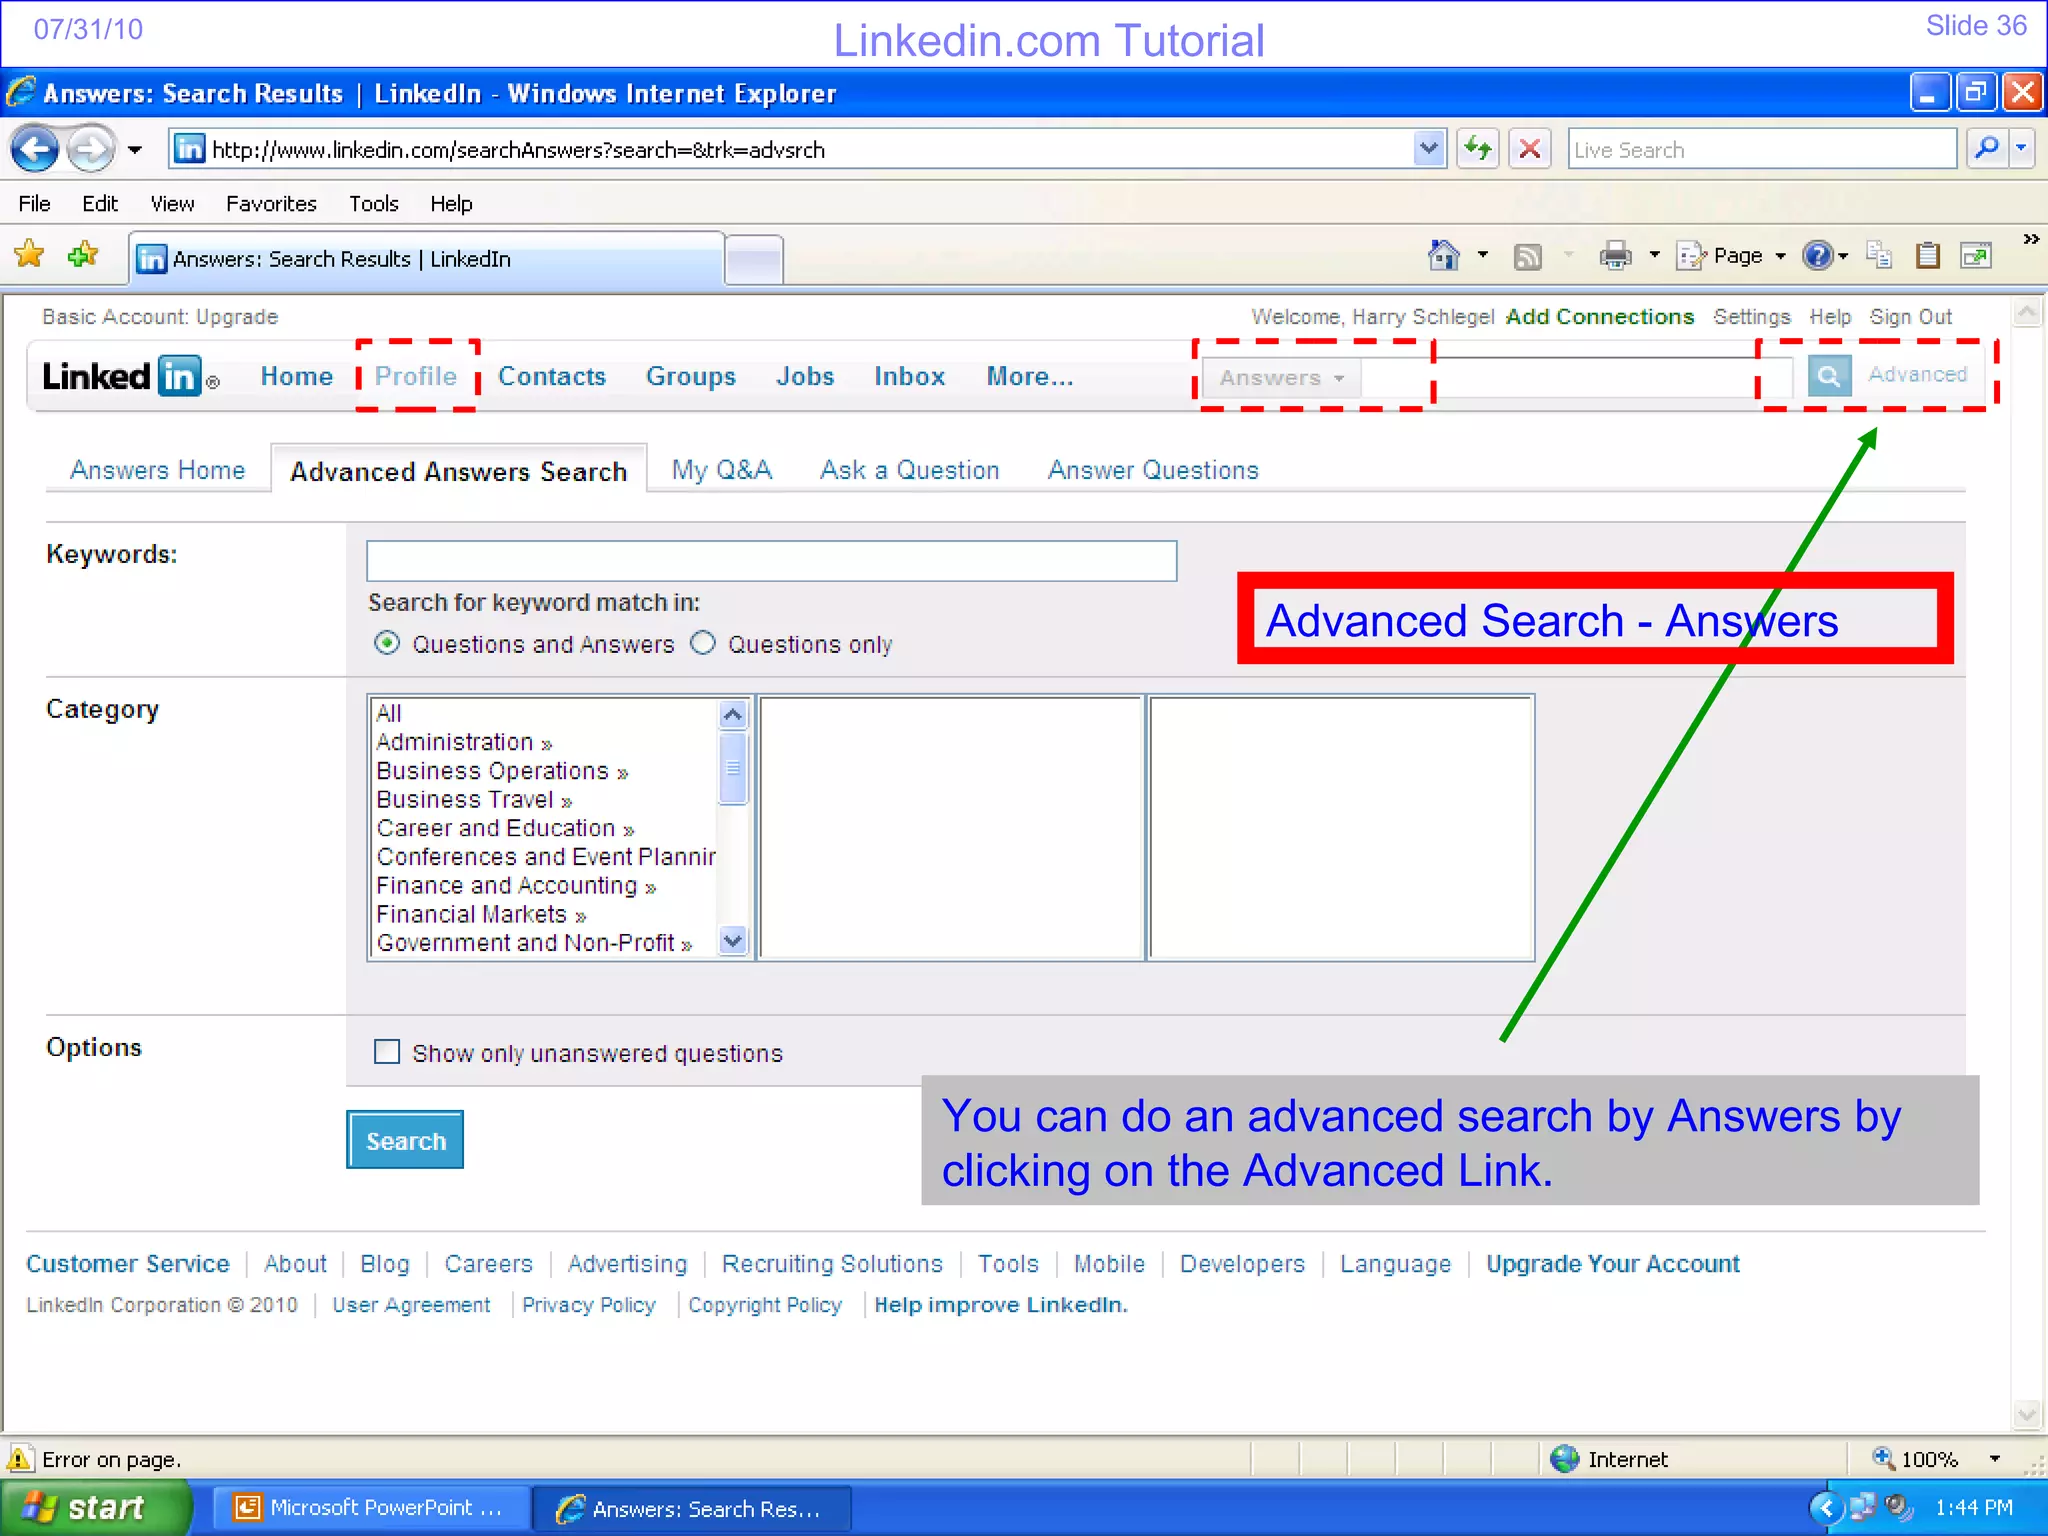This screenshot has height=1536, width=2048.
Task: Click Answers Search Res taskbar button
Action: 692,1508
